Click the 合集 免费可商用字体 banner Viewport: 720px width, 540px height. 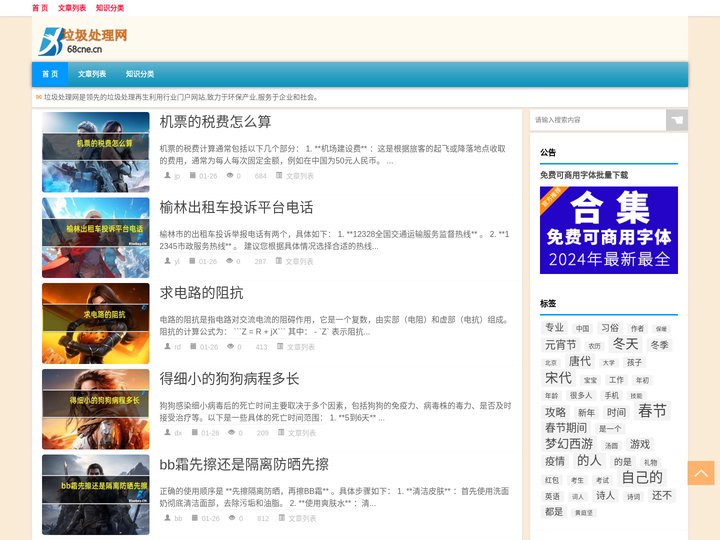pos(608,230)
